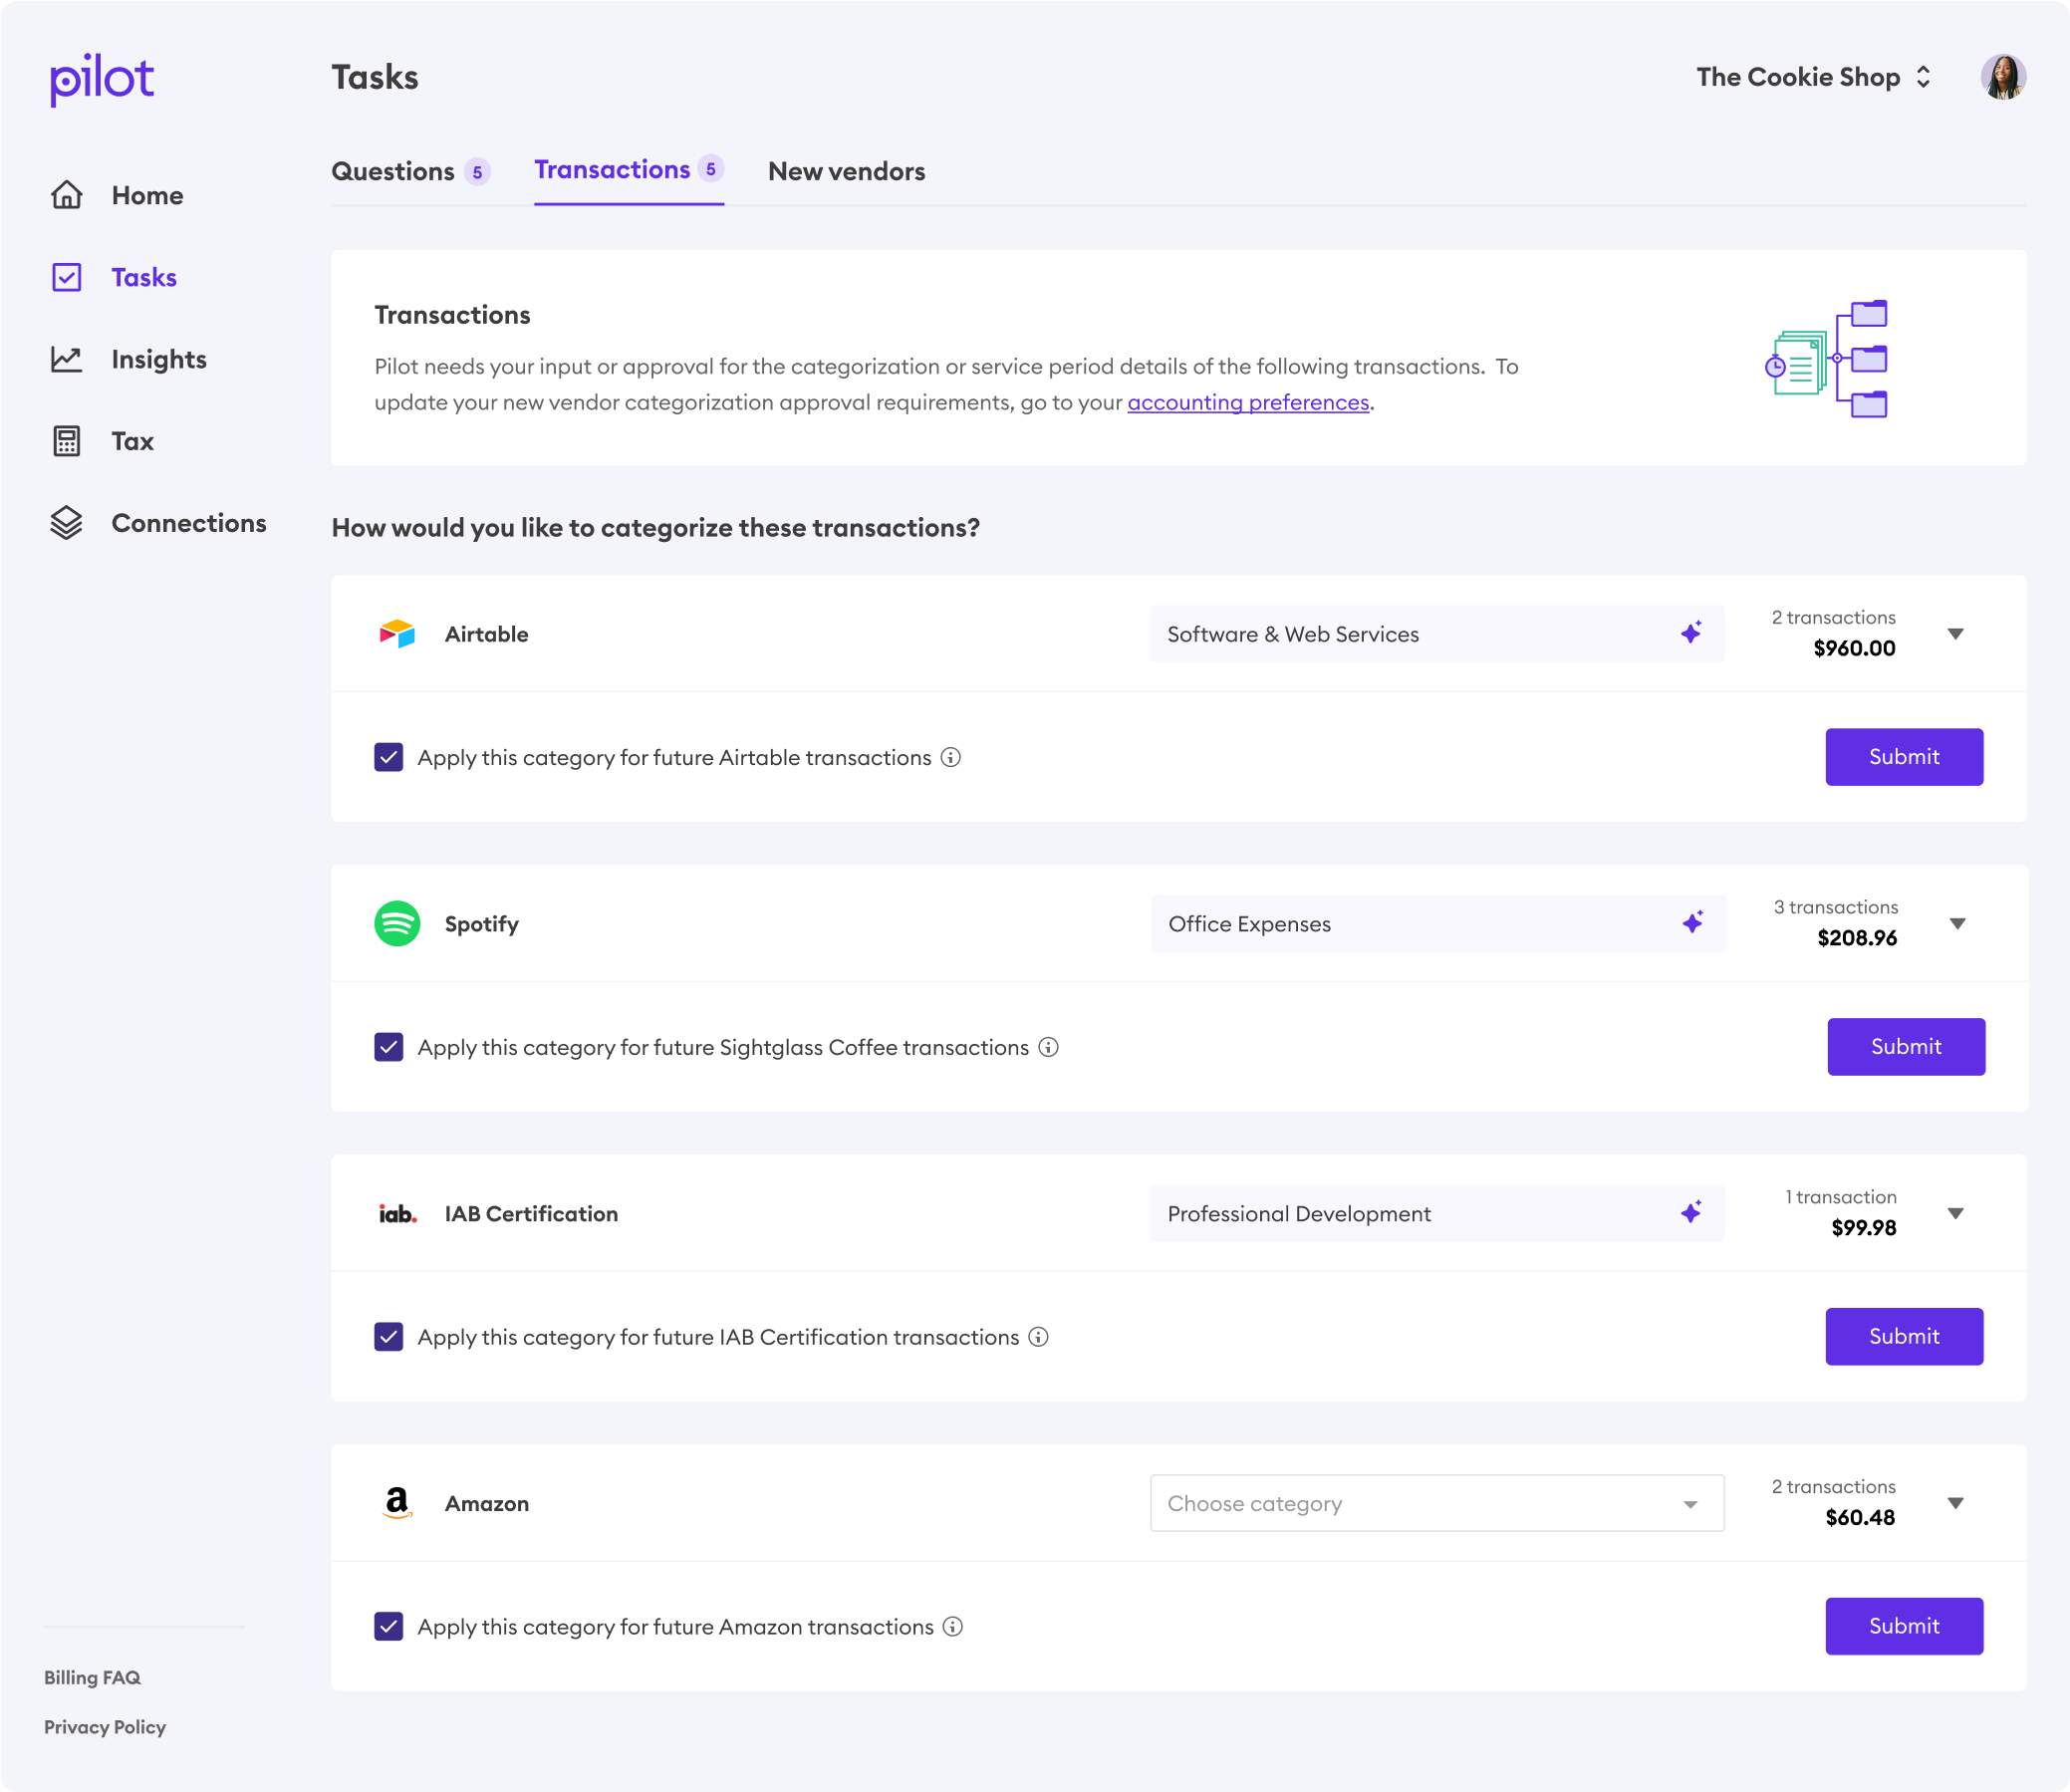2070x1792 pixels.
Task: Expand Airtable's 2 transactions arrow
Action: (1956, 634)
